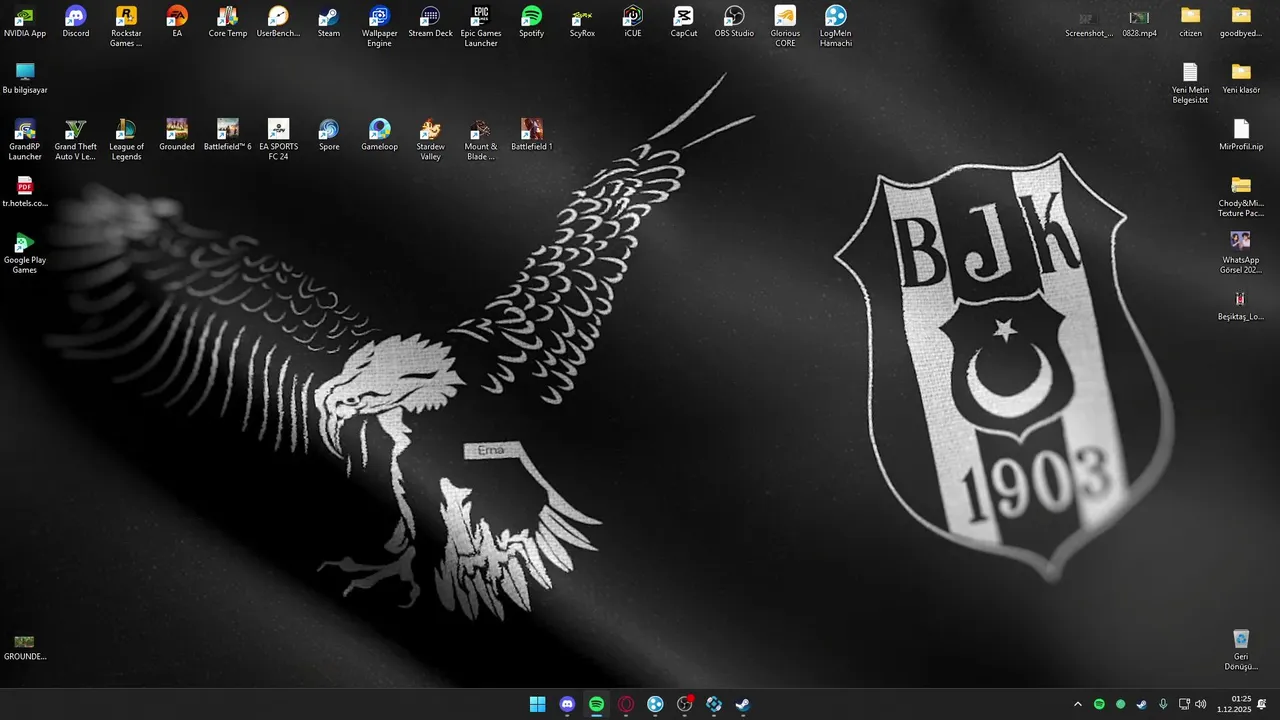Select the Spotify desktop shortcut

(x=532, y=22)
